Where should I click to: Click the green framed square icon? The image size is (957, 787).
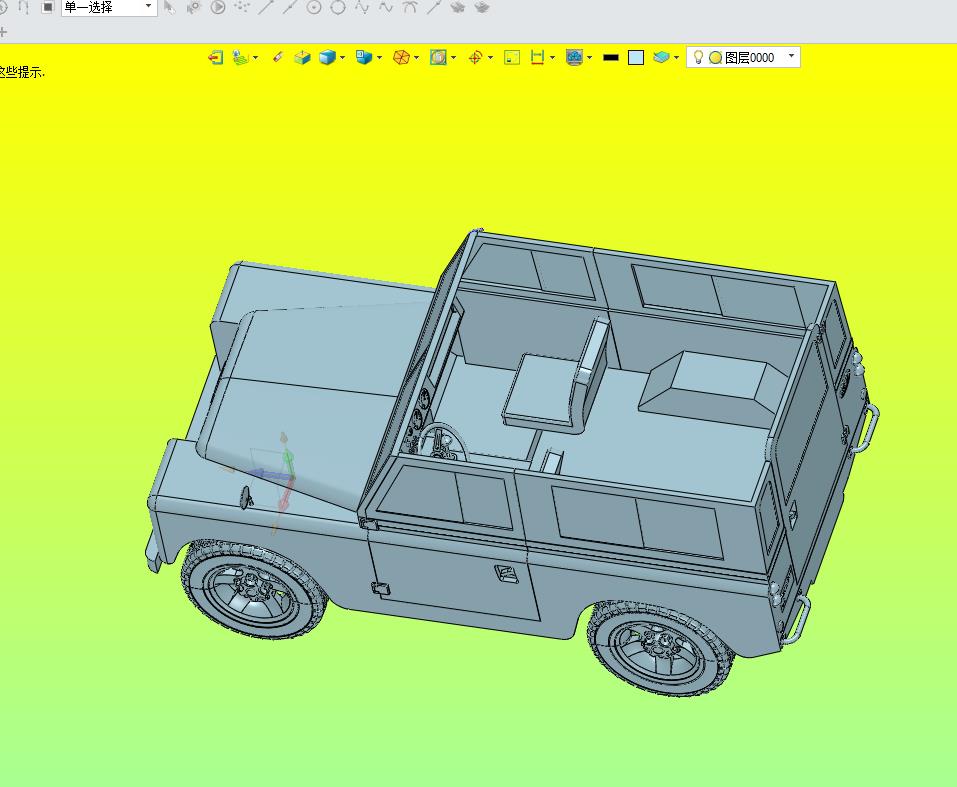pos(512,57)
